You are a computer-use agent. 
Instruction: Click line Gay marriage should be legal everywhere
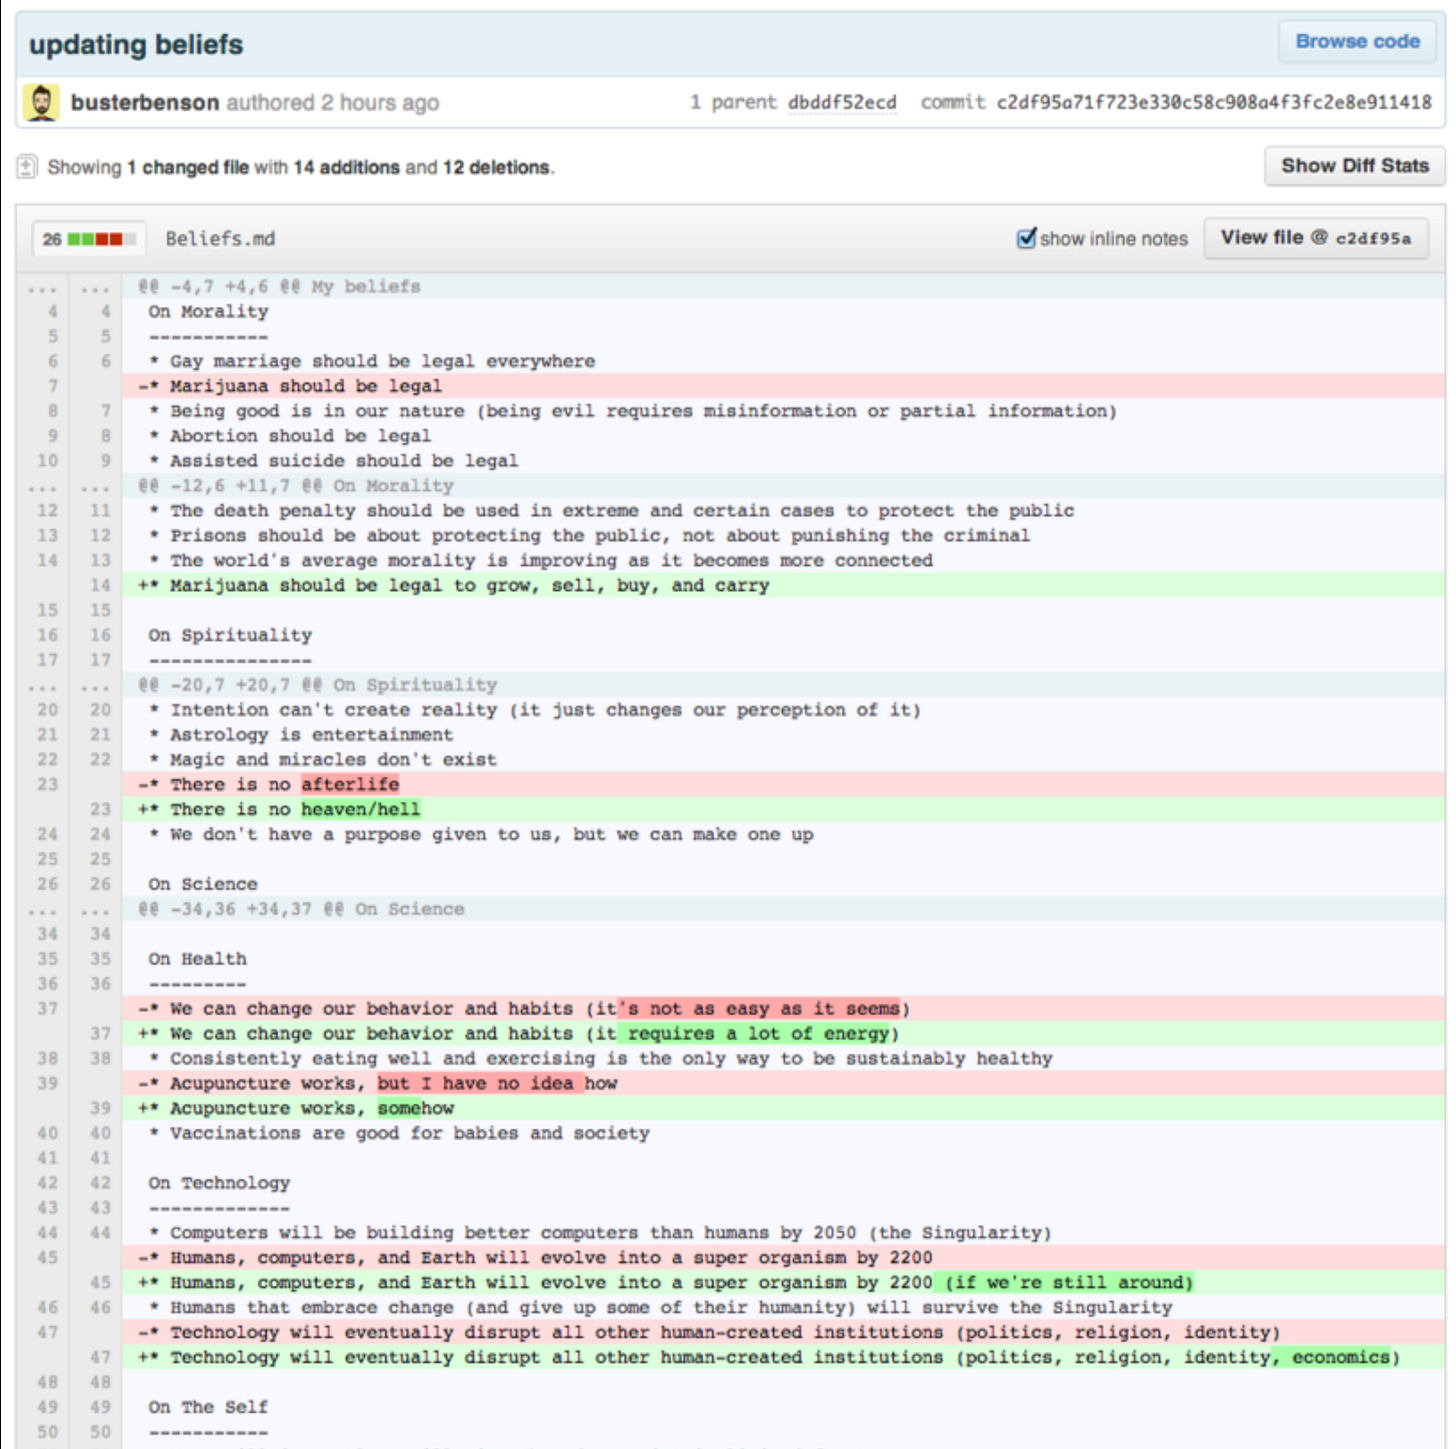click(x=783, y=361)
